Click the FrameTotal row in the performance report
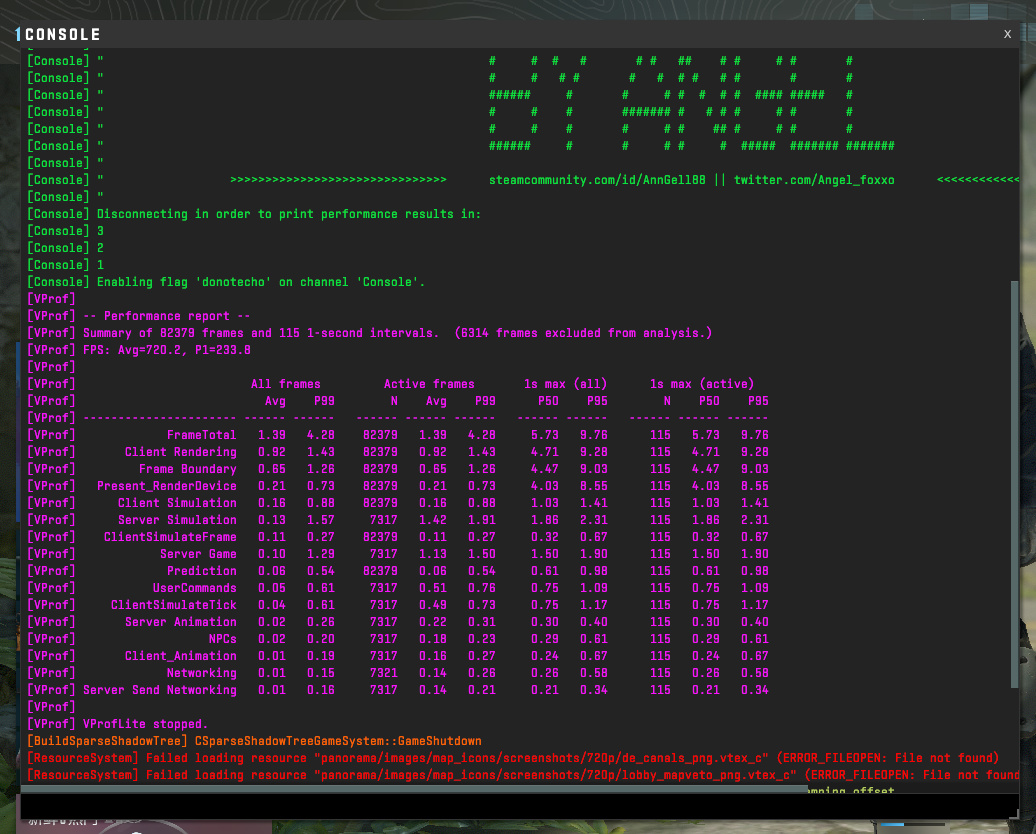This screenshot has height=834, width=1036. 398,435
